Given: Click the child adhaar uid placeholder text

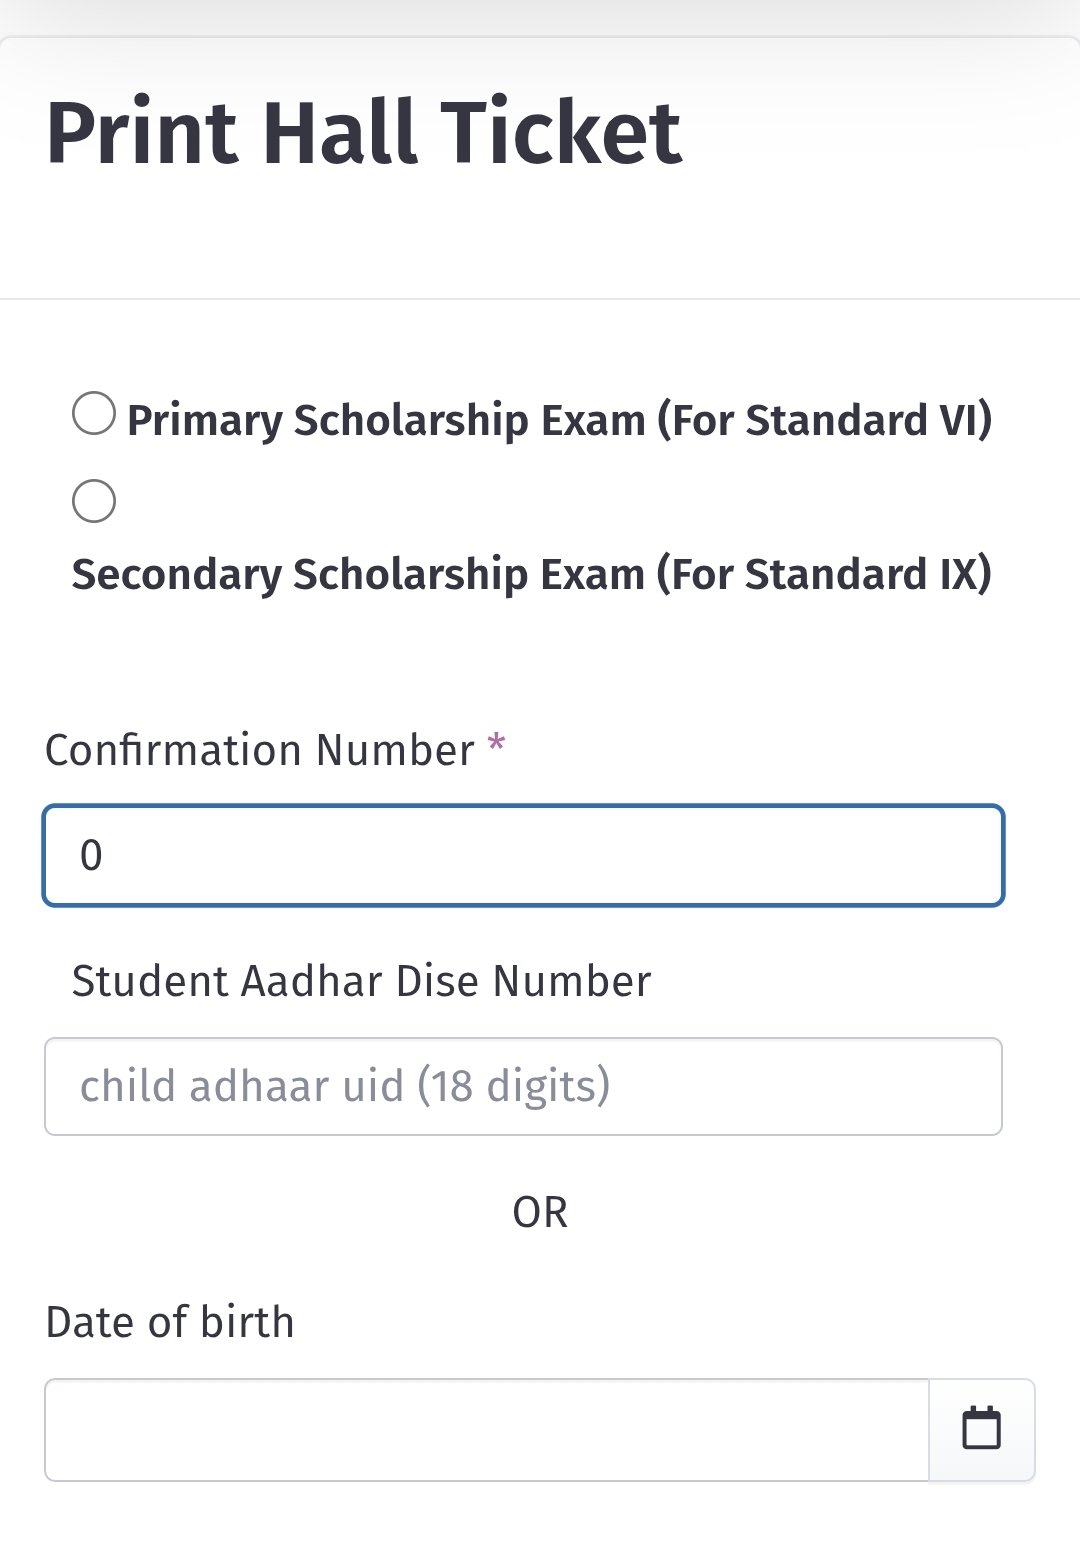Looking at the screenshot, I should [242, 1086].
